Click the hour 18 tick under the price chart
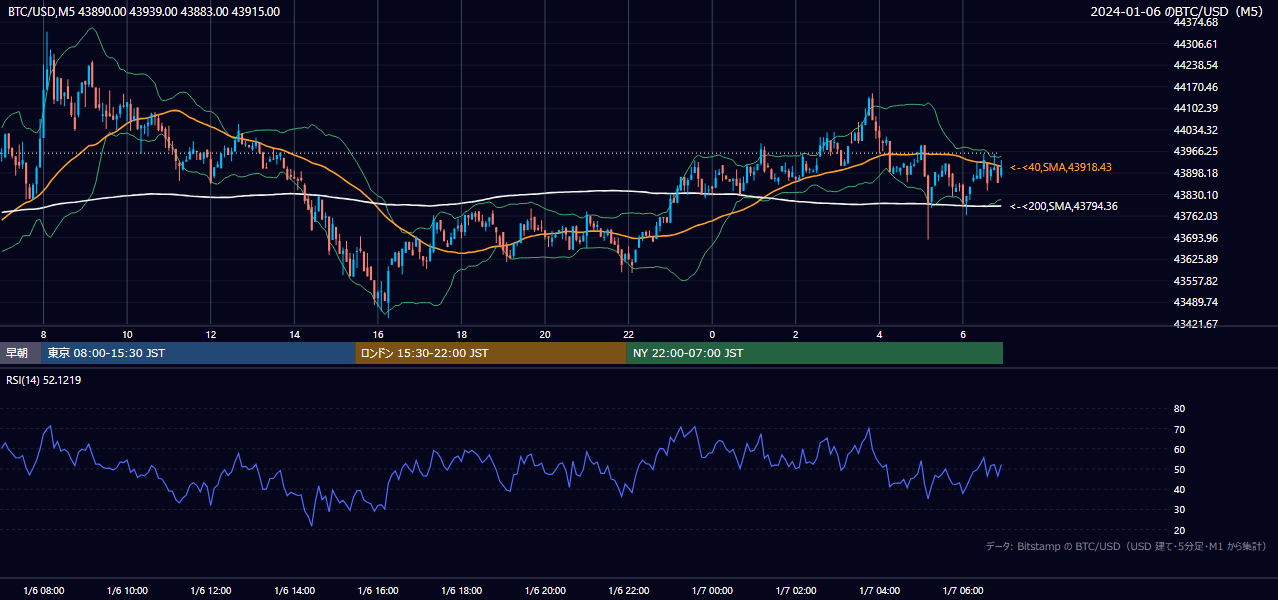 (462, 334)
